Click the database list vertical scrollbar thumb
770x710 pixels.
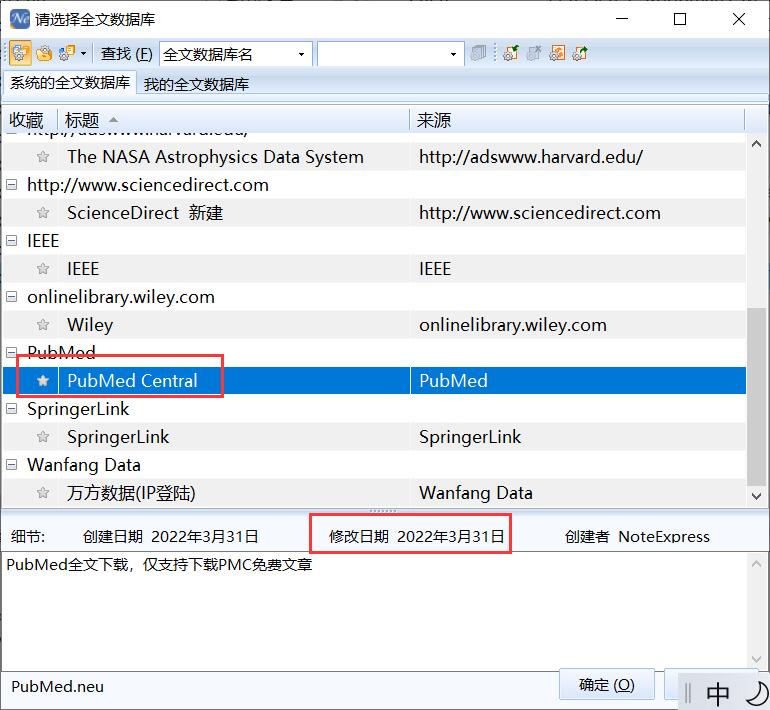point(756,396)
